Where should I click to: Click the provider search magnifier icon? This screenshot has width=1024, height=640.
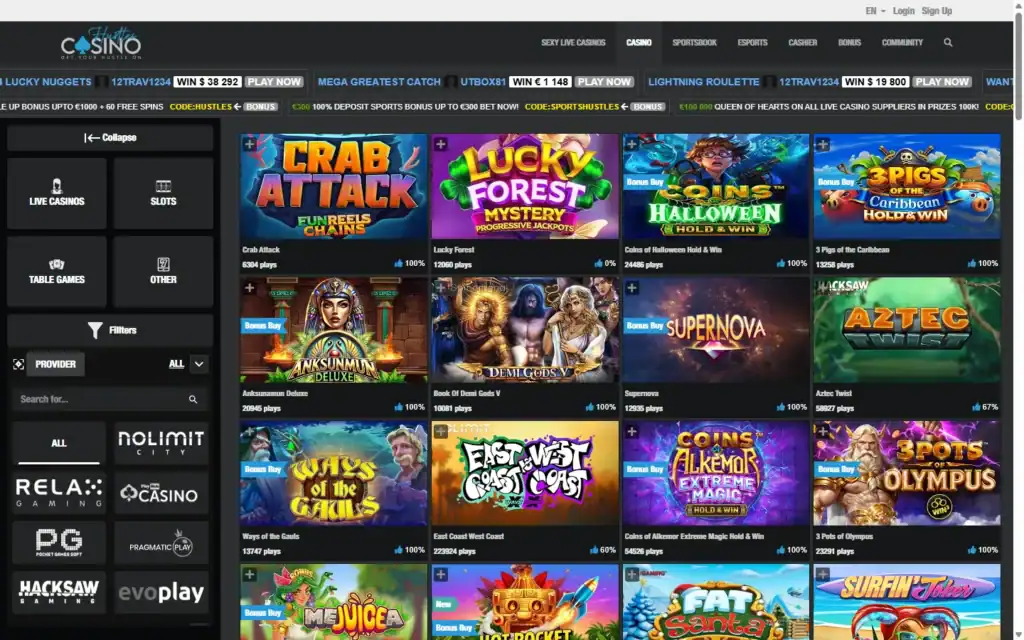coord(193,399)
